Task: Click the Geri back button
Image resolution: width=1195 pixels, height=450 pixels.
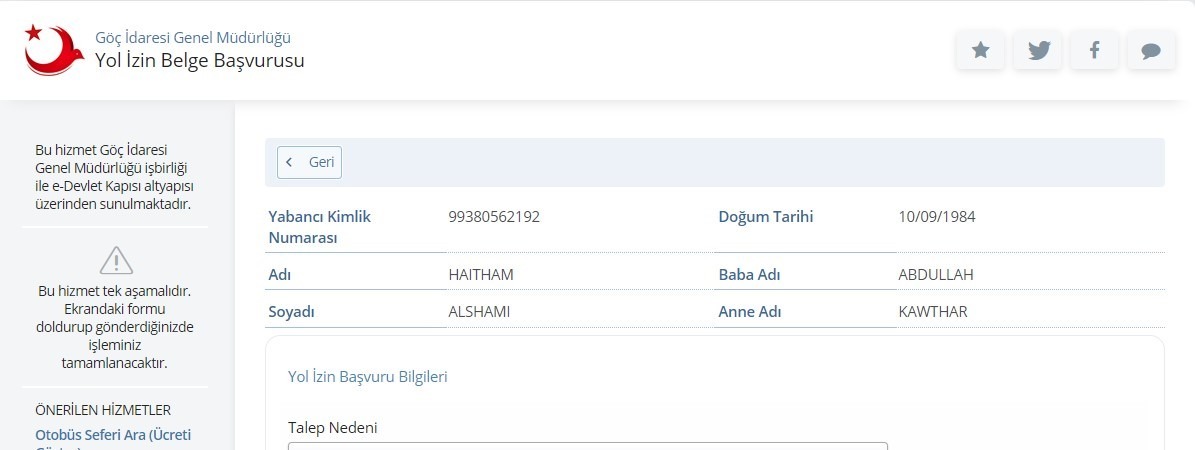Action: pos(310,162)
